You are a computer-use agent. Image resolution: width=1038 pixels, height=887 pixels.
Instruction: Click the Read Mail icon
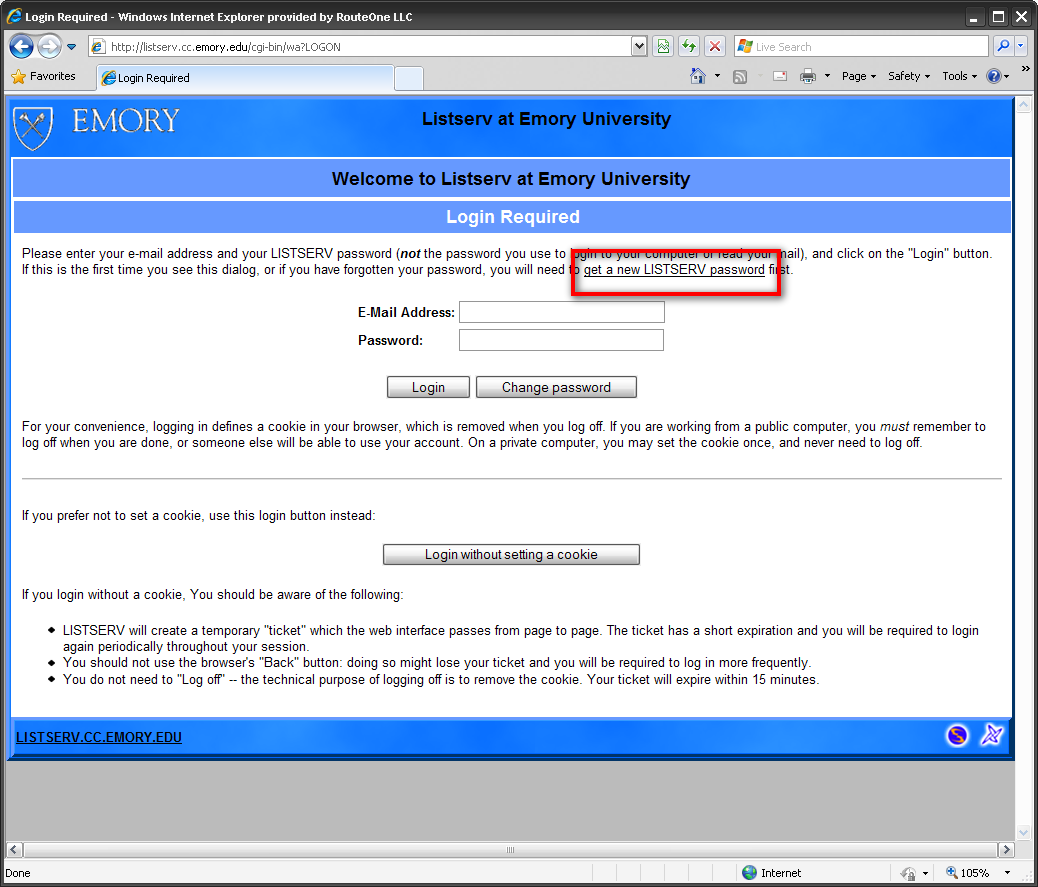[x=780, y=76]
